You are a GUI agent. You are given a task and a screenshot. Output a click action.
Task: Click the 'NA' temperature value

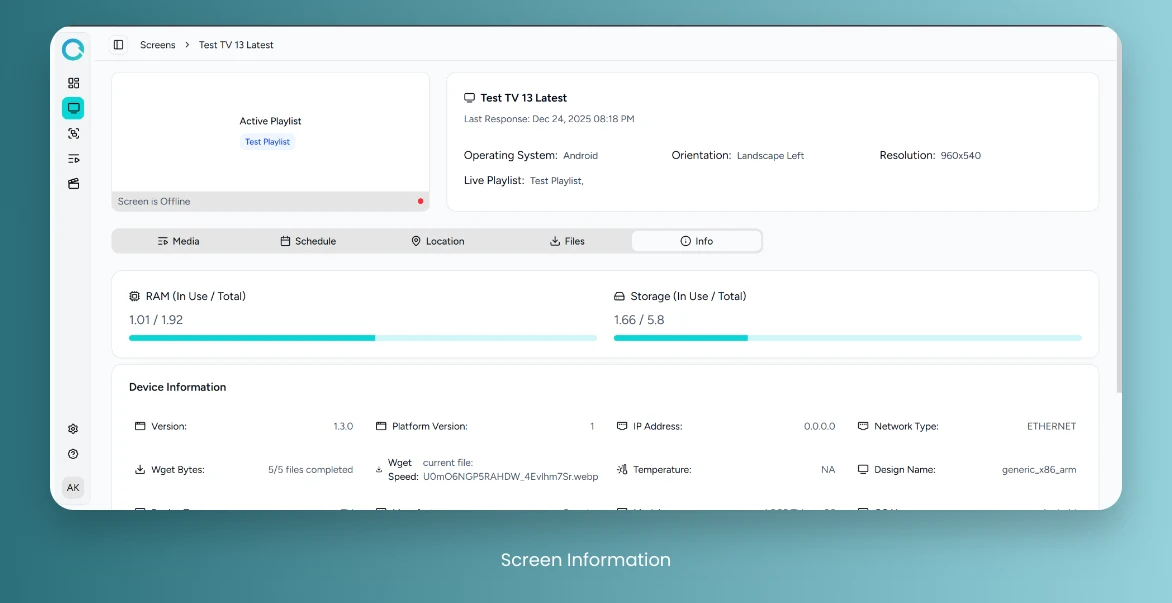(x=828, y=470)
